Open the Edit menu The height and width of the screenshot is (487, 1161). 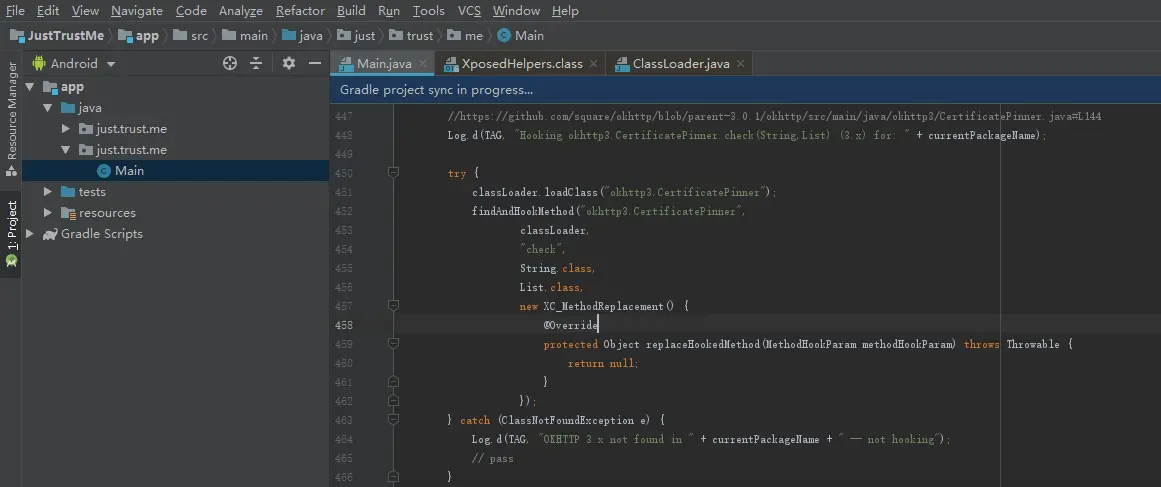click(48, 11)
